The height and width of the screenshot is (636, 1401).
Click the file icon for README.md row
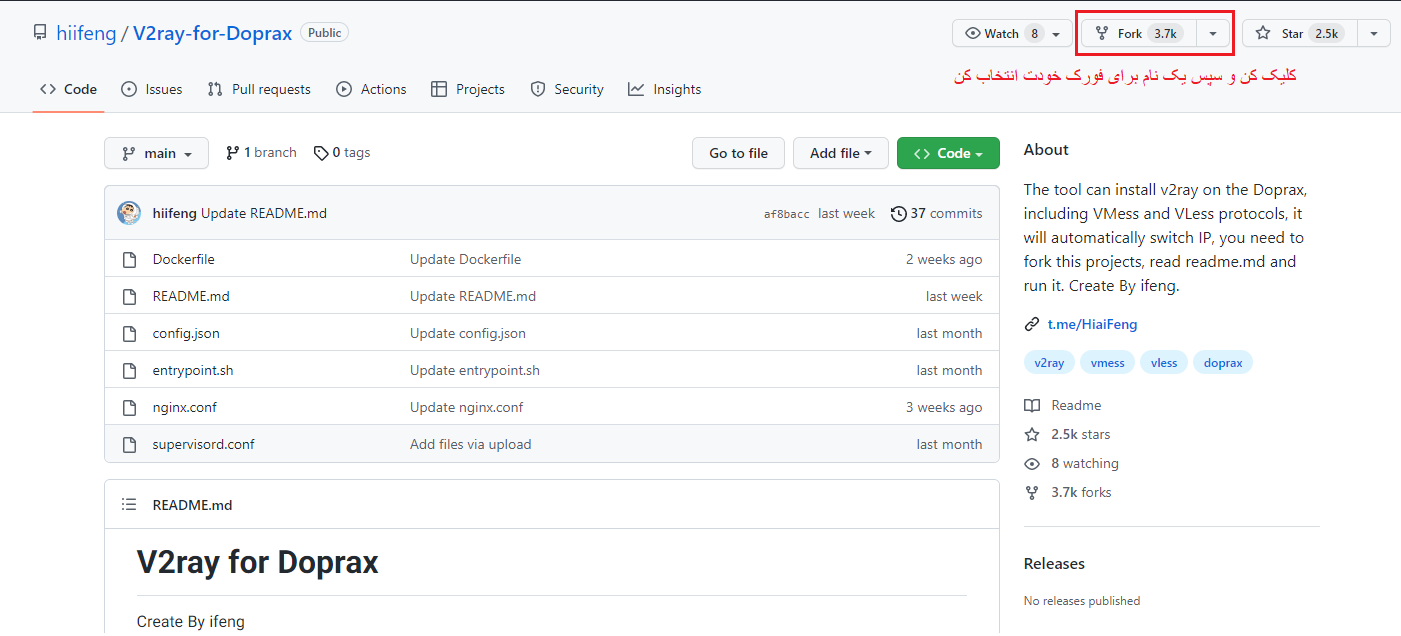129,296
